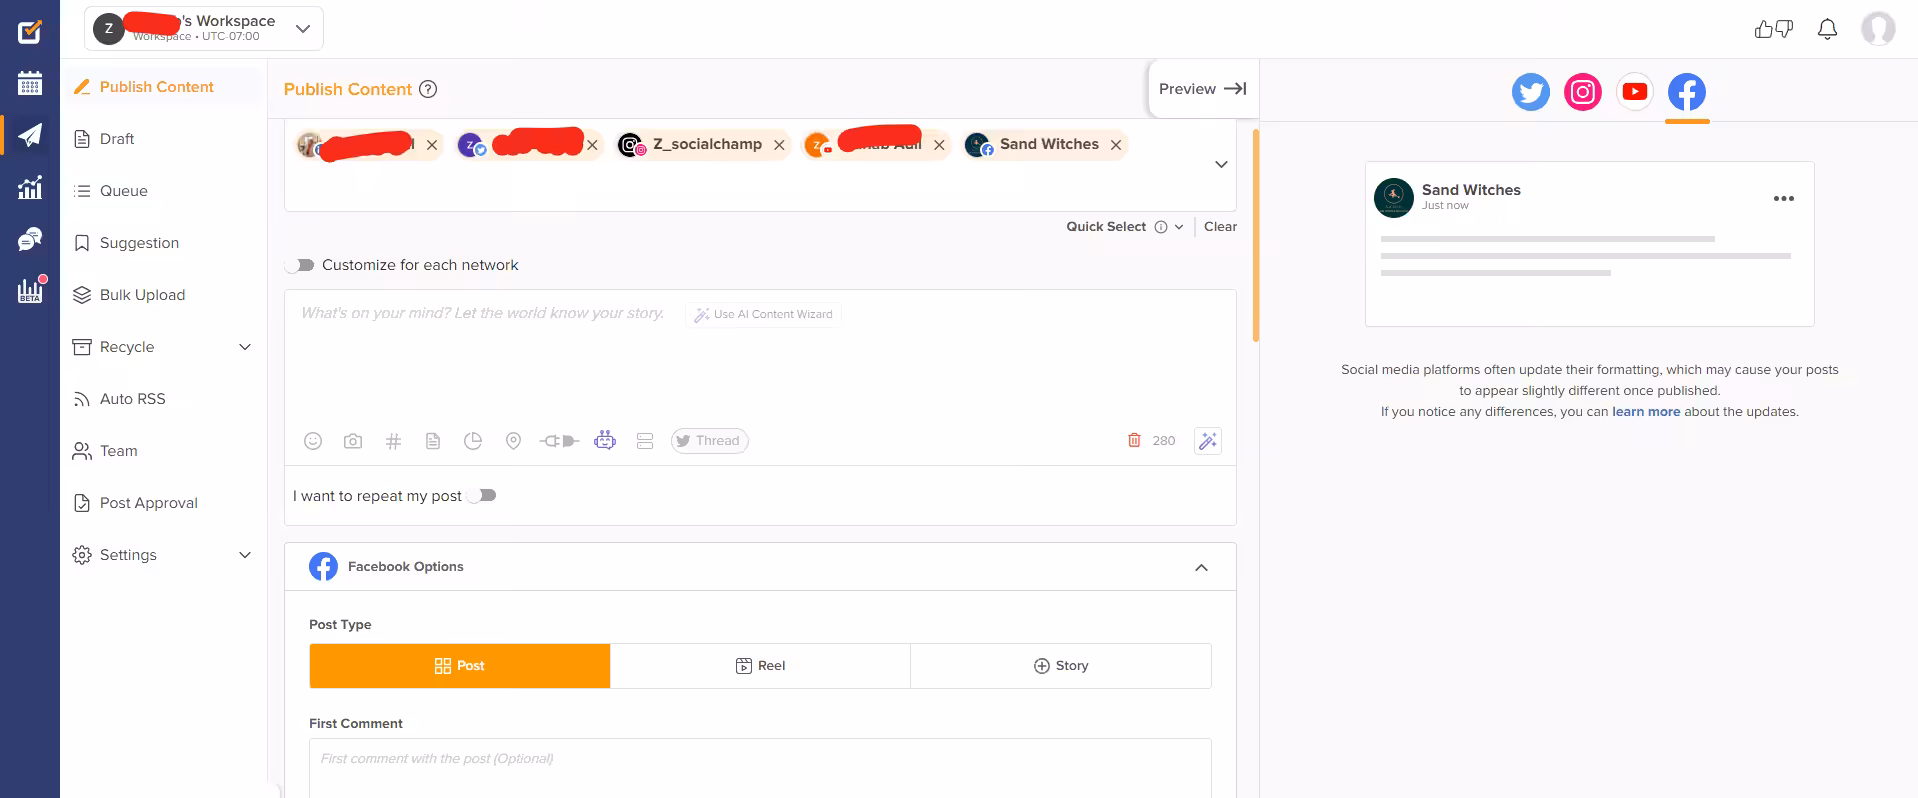The width and height of the screenshot is (1918, 798).
Task: Switch preview to Instagram icon
Action: click(x=1583, y=92)
